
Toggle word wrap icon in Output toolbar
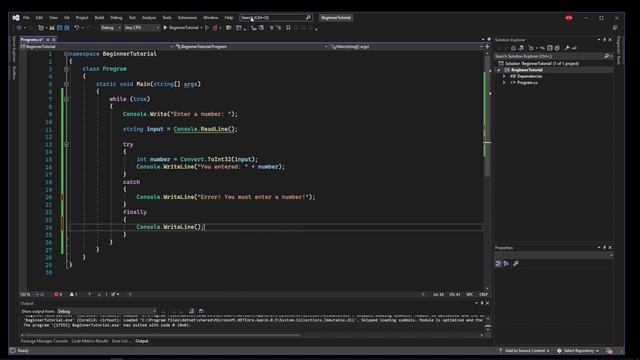(x=201, y=311)
